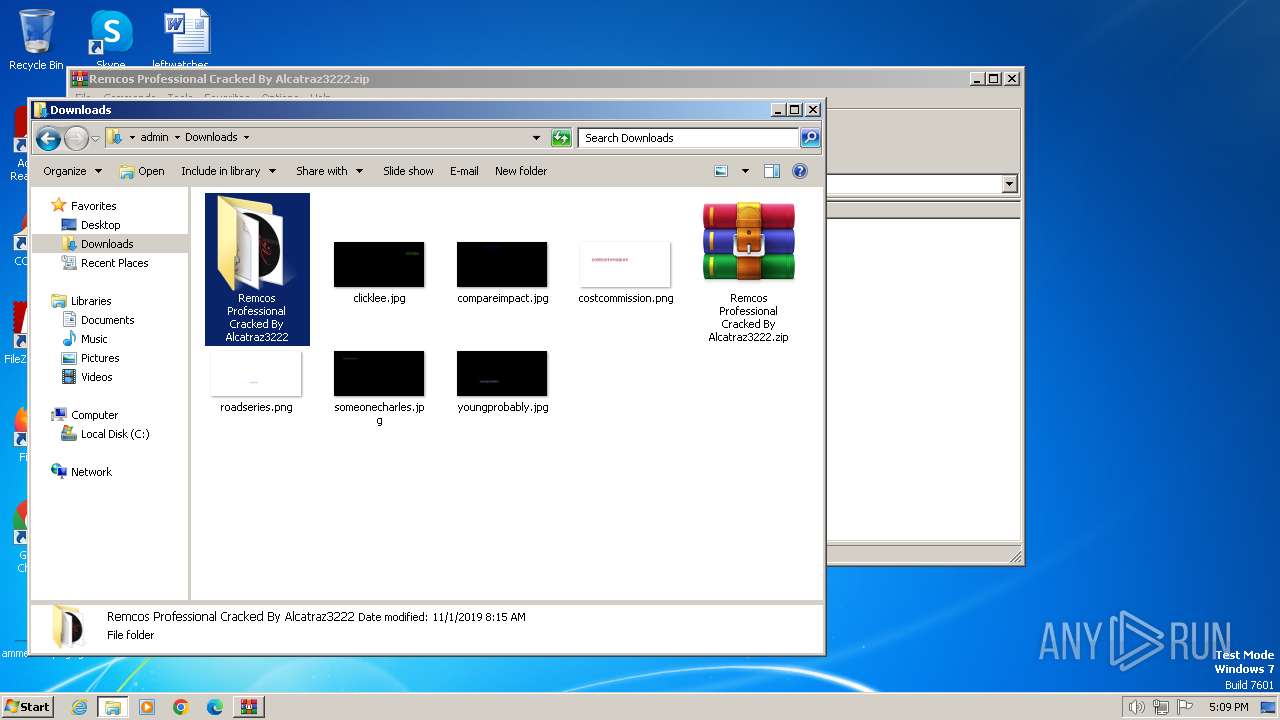Open Pictures library
Viewport: 1280px width, 720px height.
100,358
